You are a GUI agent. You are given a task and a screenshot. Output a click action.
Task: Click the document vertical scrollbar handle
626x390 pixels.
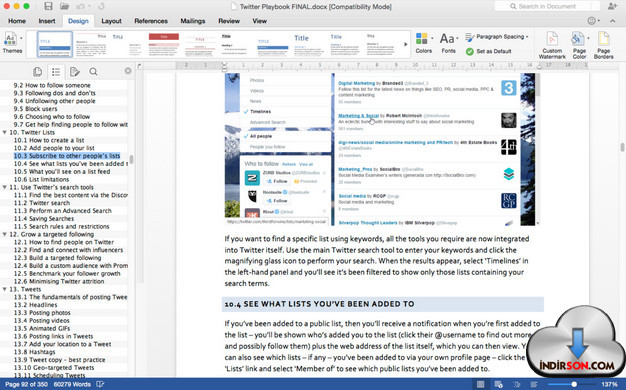[x=622, y=147]
